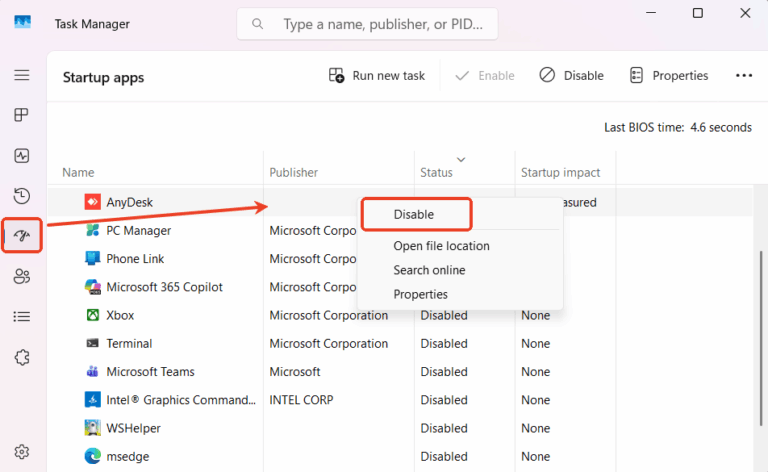Click the Microsoft Teams app icon
This screenshot has height=472, width=768.
point(93,372)
